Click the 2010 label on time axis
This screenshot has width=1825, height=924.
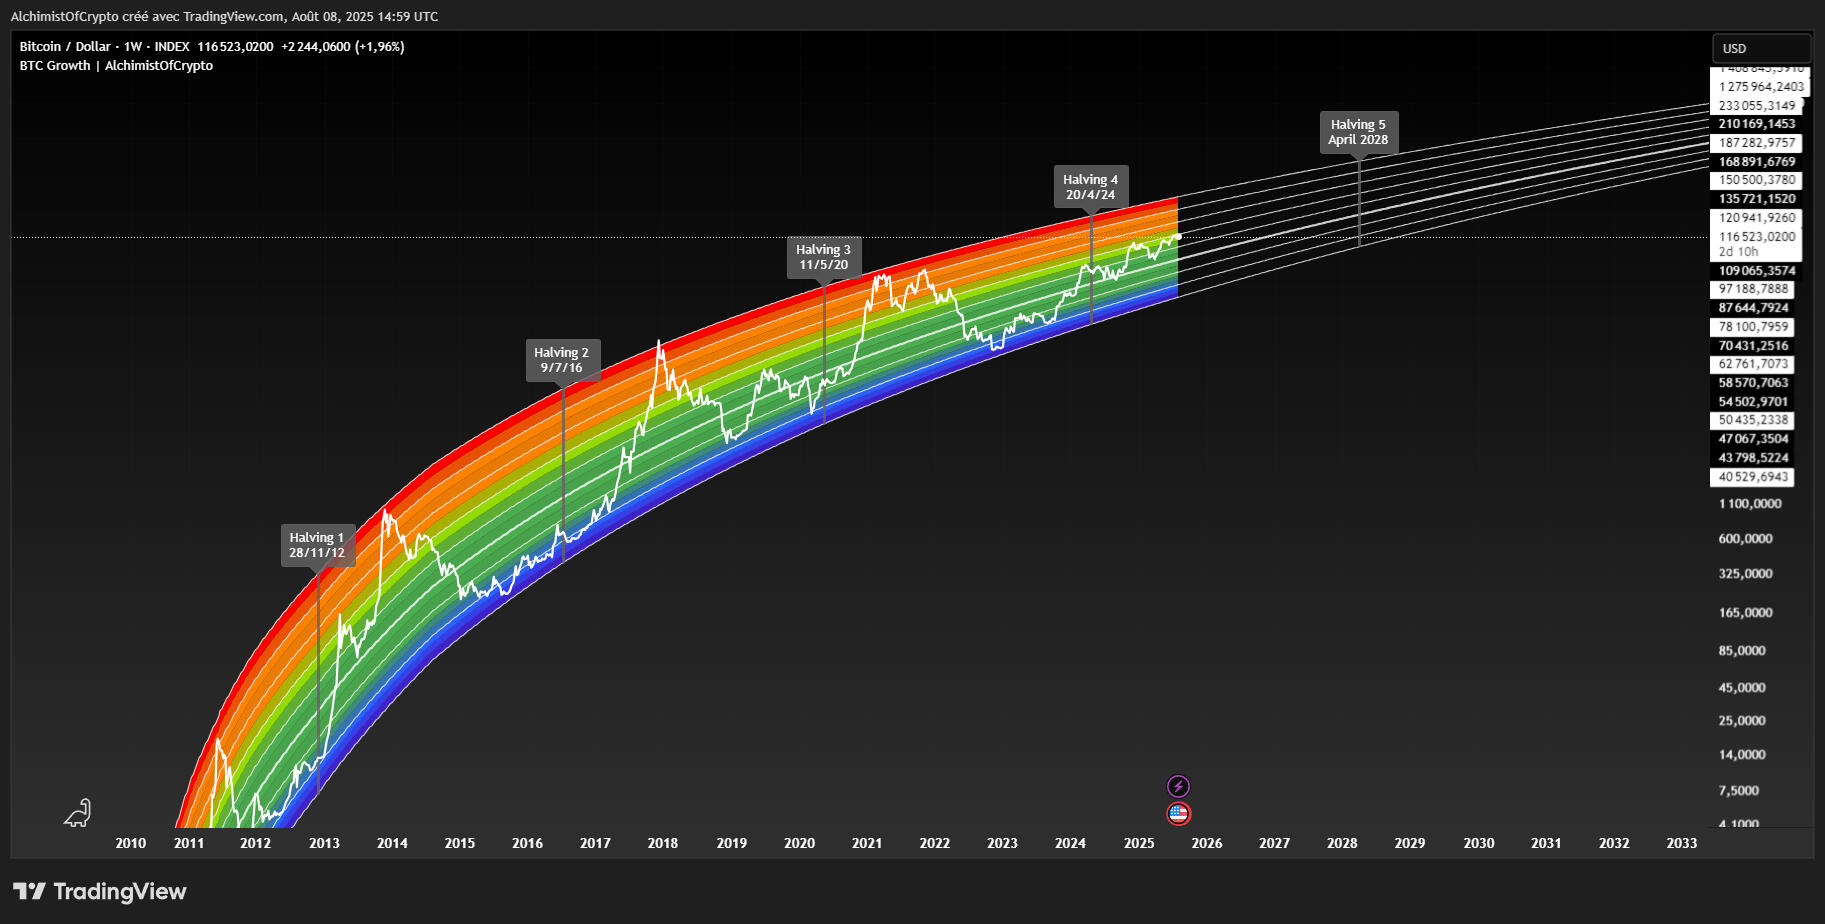point(130,843)
